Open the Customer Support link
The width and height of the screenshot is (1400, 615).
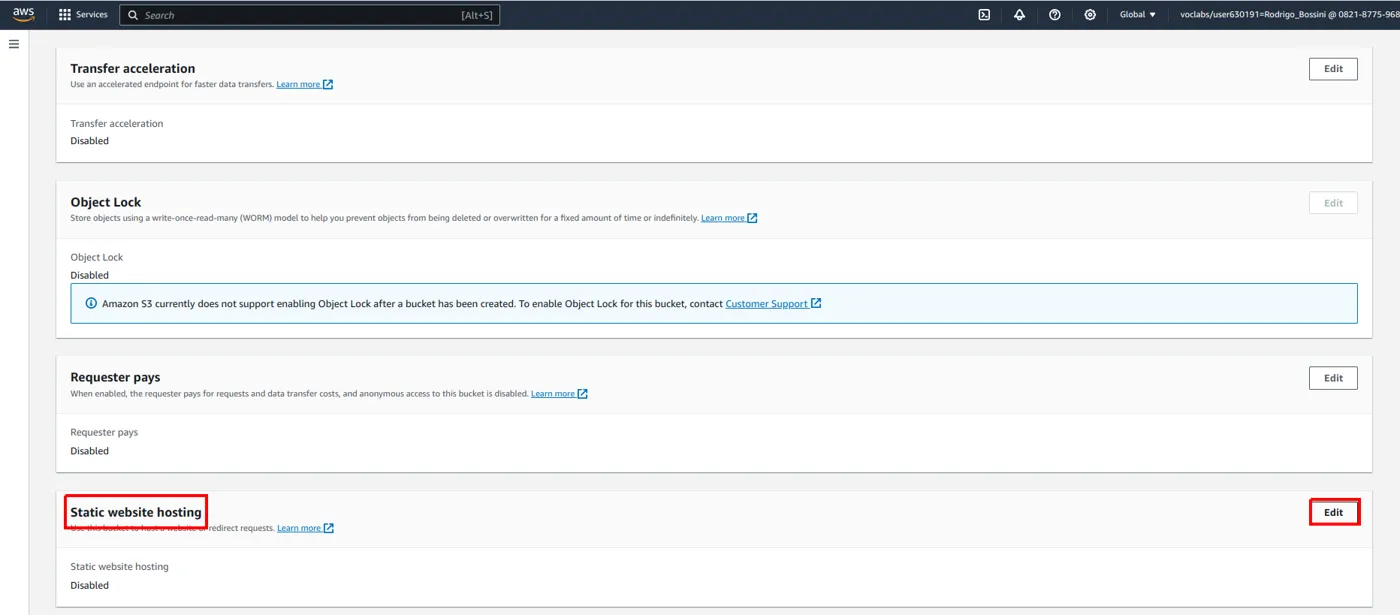pyautogui.click(x=773, y=304)
